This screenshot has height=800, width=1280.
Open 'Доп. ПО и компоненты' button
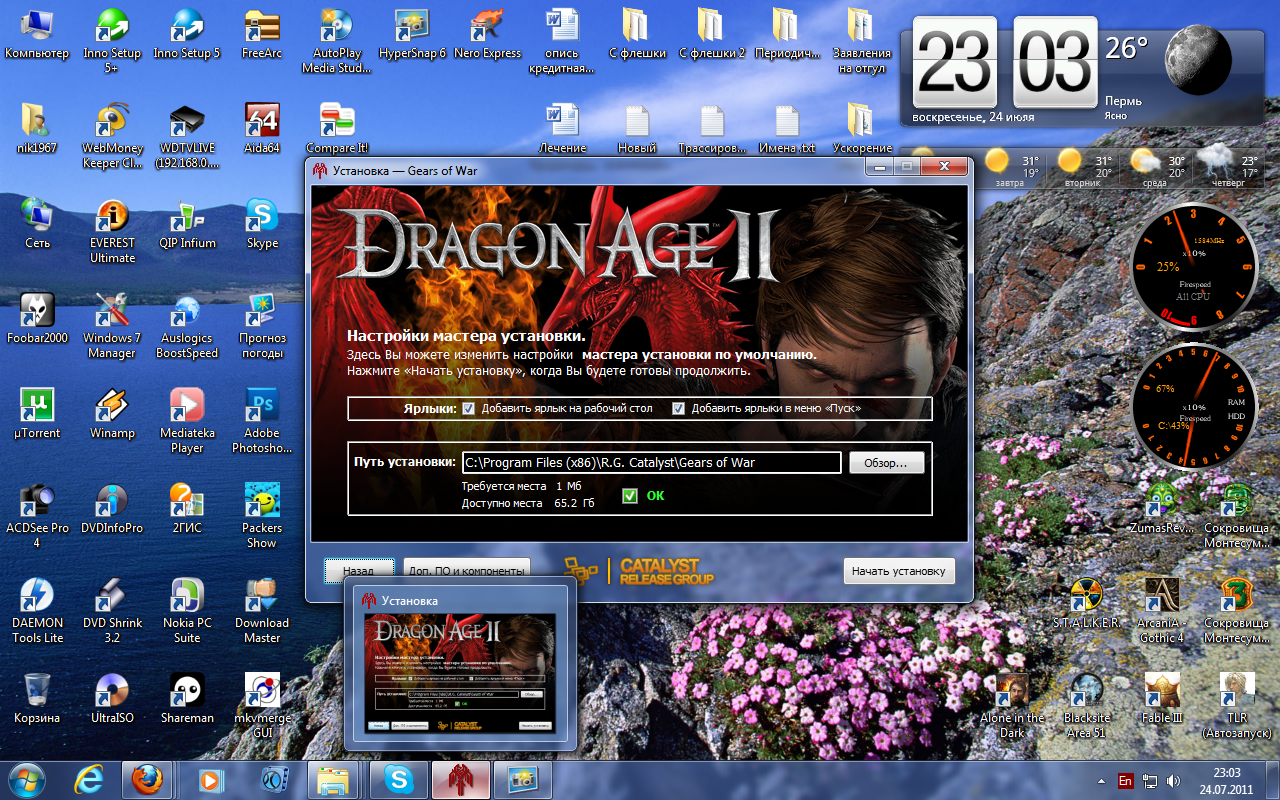pos(466,571)
